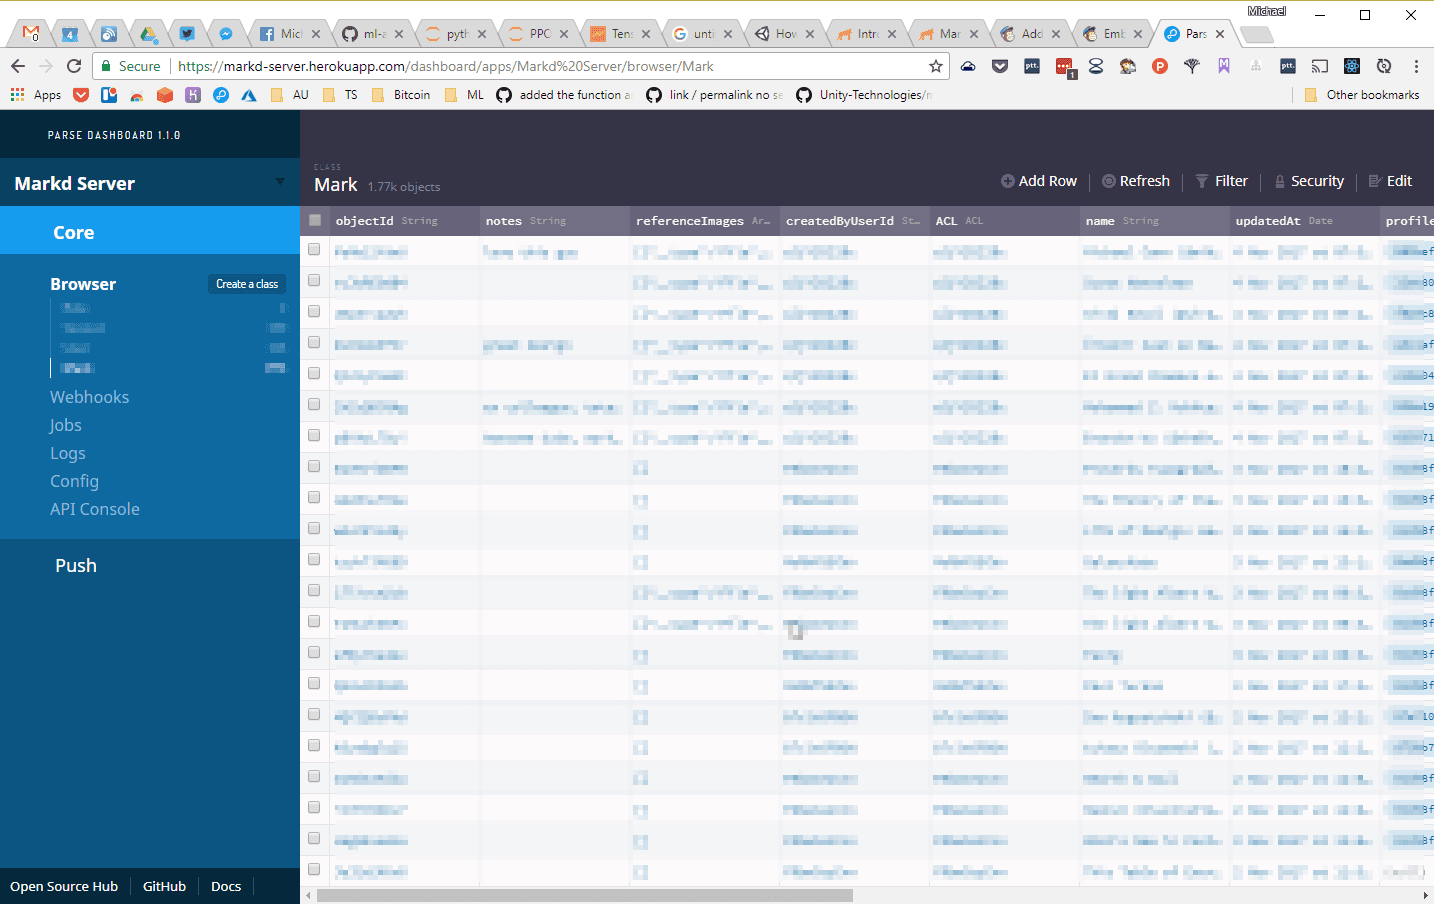
Task: Switch to the API Console section
Action: tap(95, 509)
